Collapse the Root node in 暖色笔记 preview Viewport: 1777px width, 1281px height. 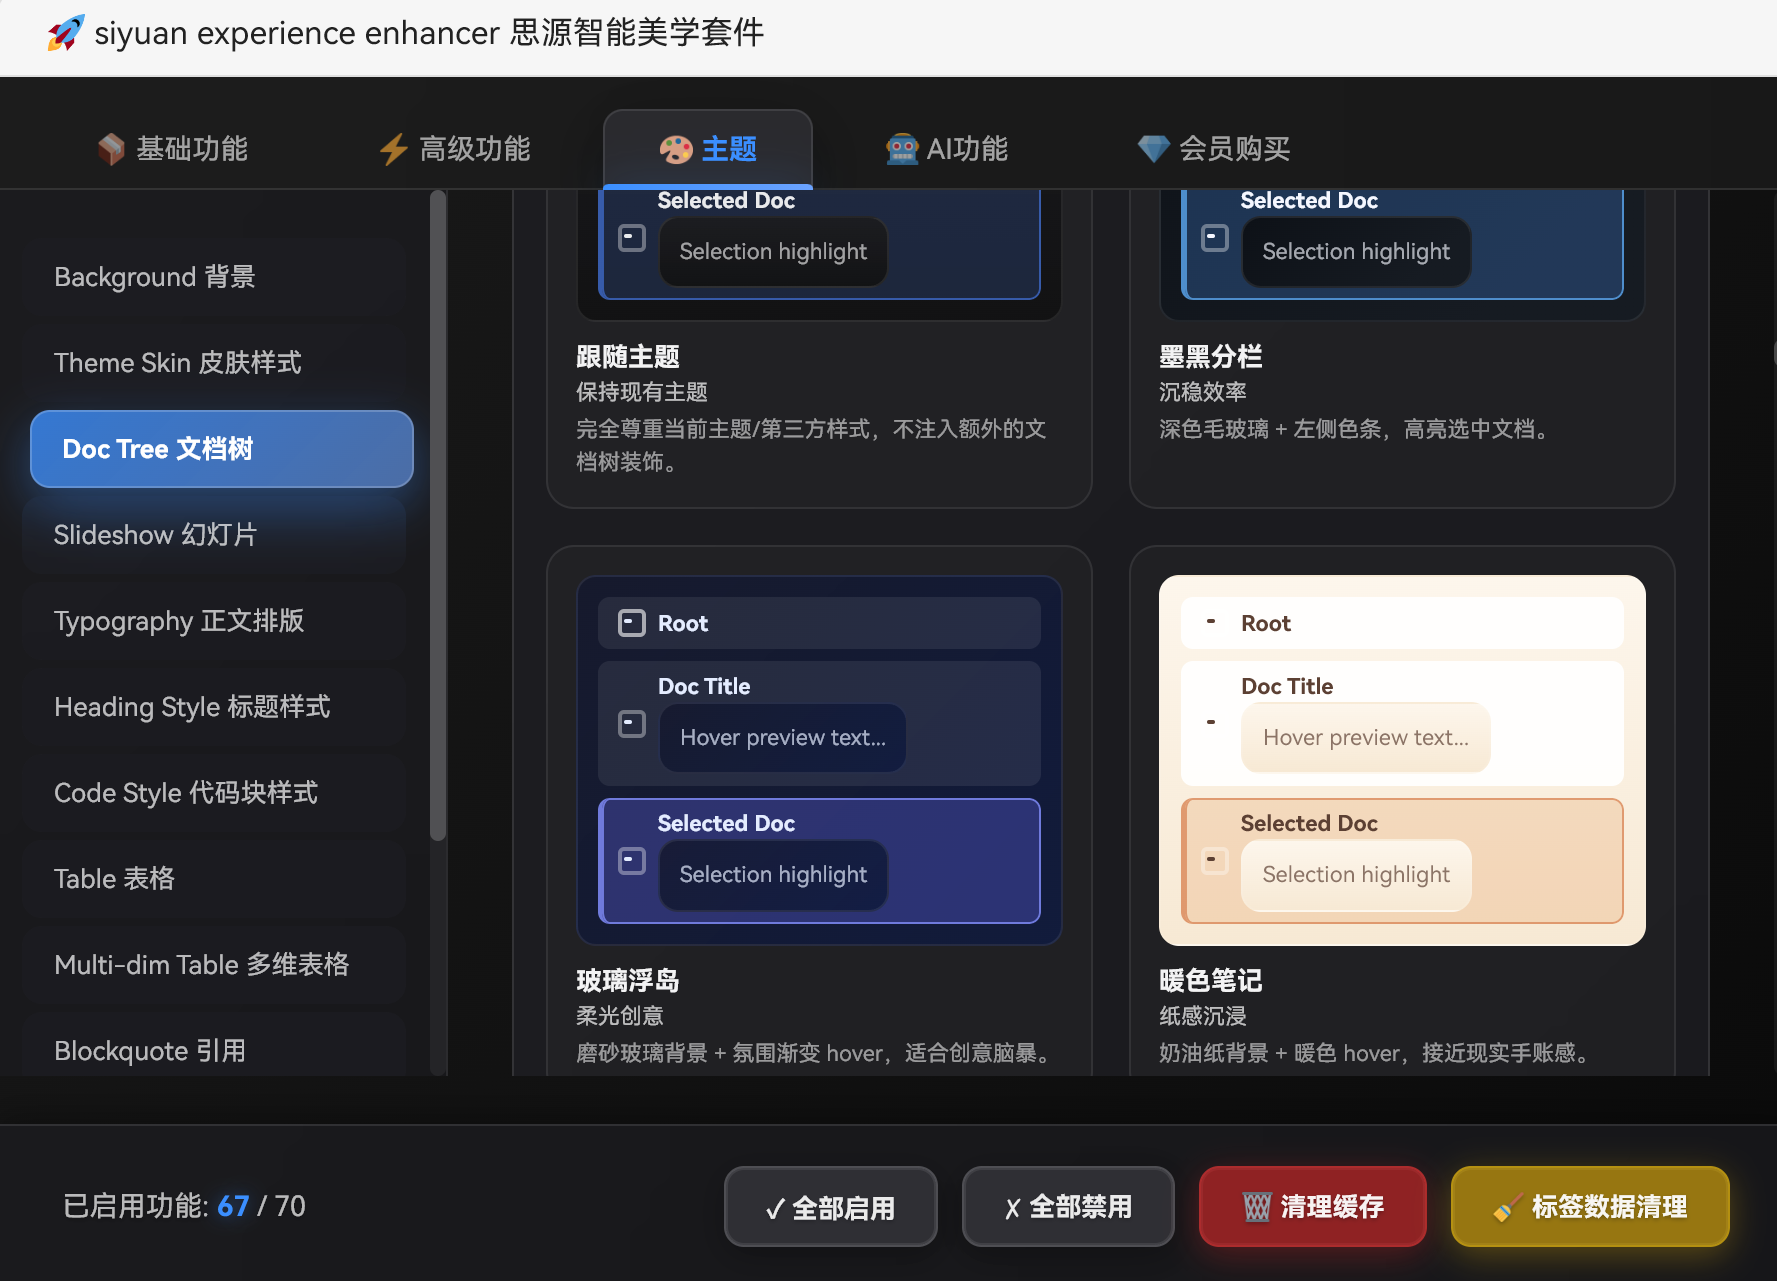(1211, 622)
